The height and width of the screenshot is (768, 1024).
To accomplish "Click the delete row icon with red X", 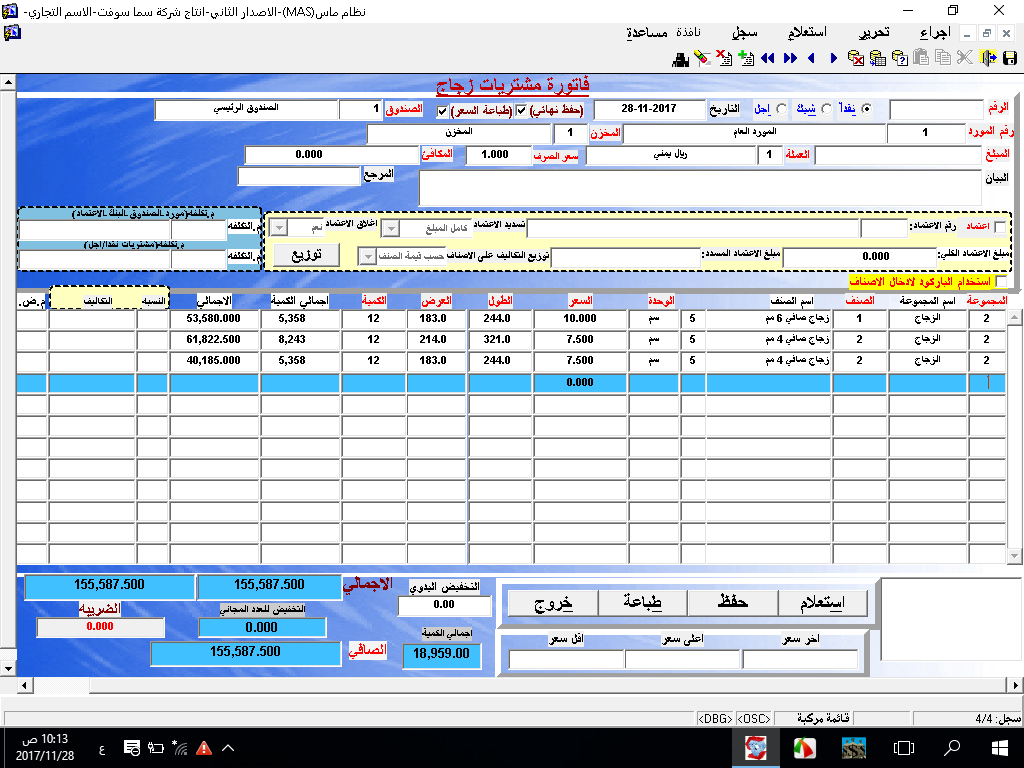I will tap(723, 58).
